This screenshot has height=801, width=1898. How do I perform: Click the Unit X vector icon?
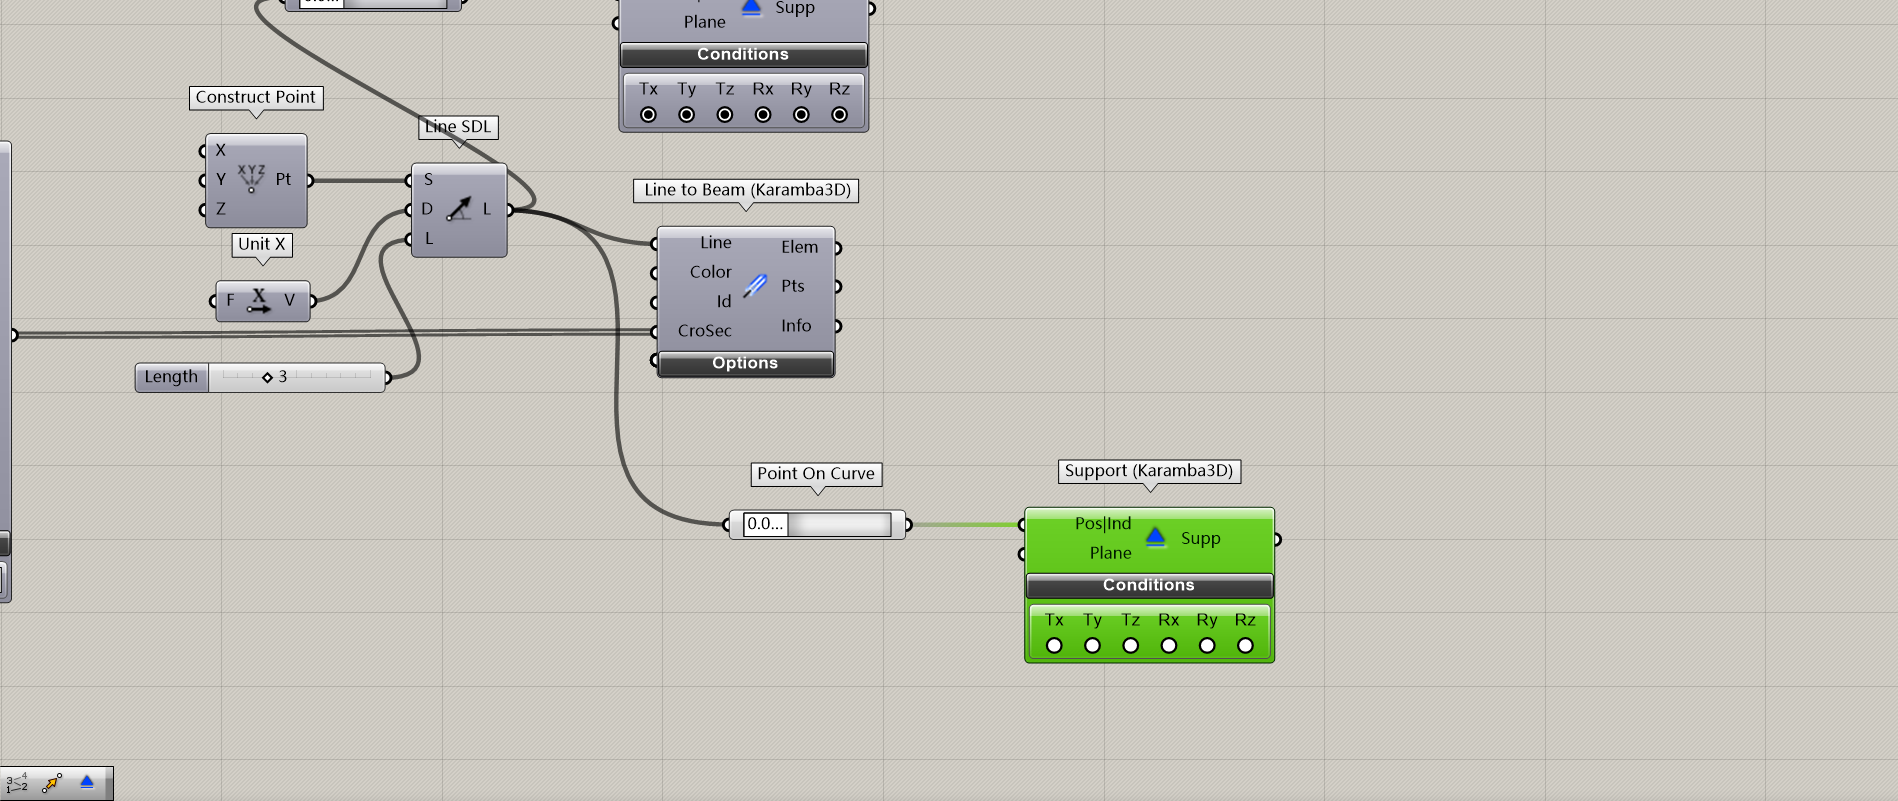[x=259, y=301]
